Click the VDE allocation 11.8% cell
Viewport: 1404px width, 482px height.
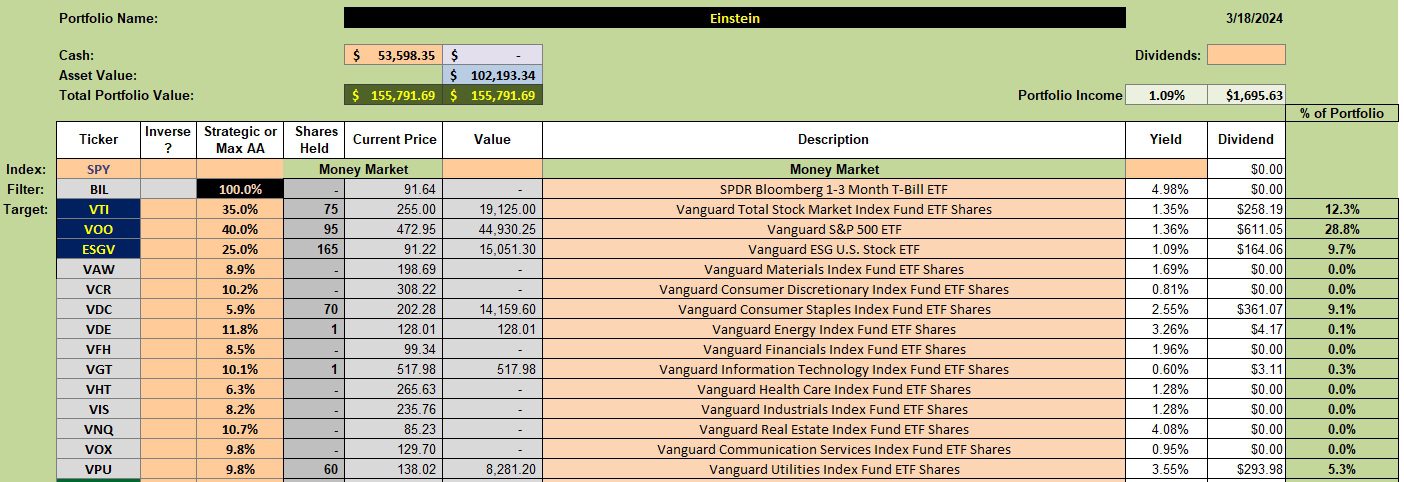(240, 330)
